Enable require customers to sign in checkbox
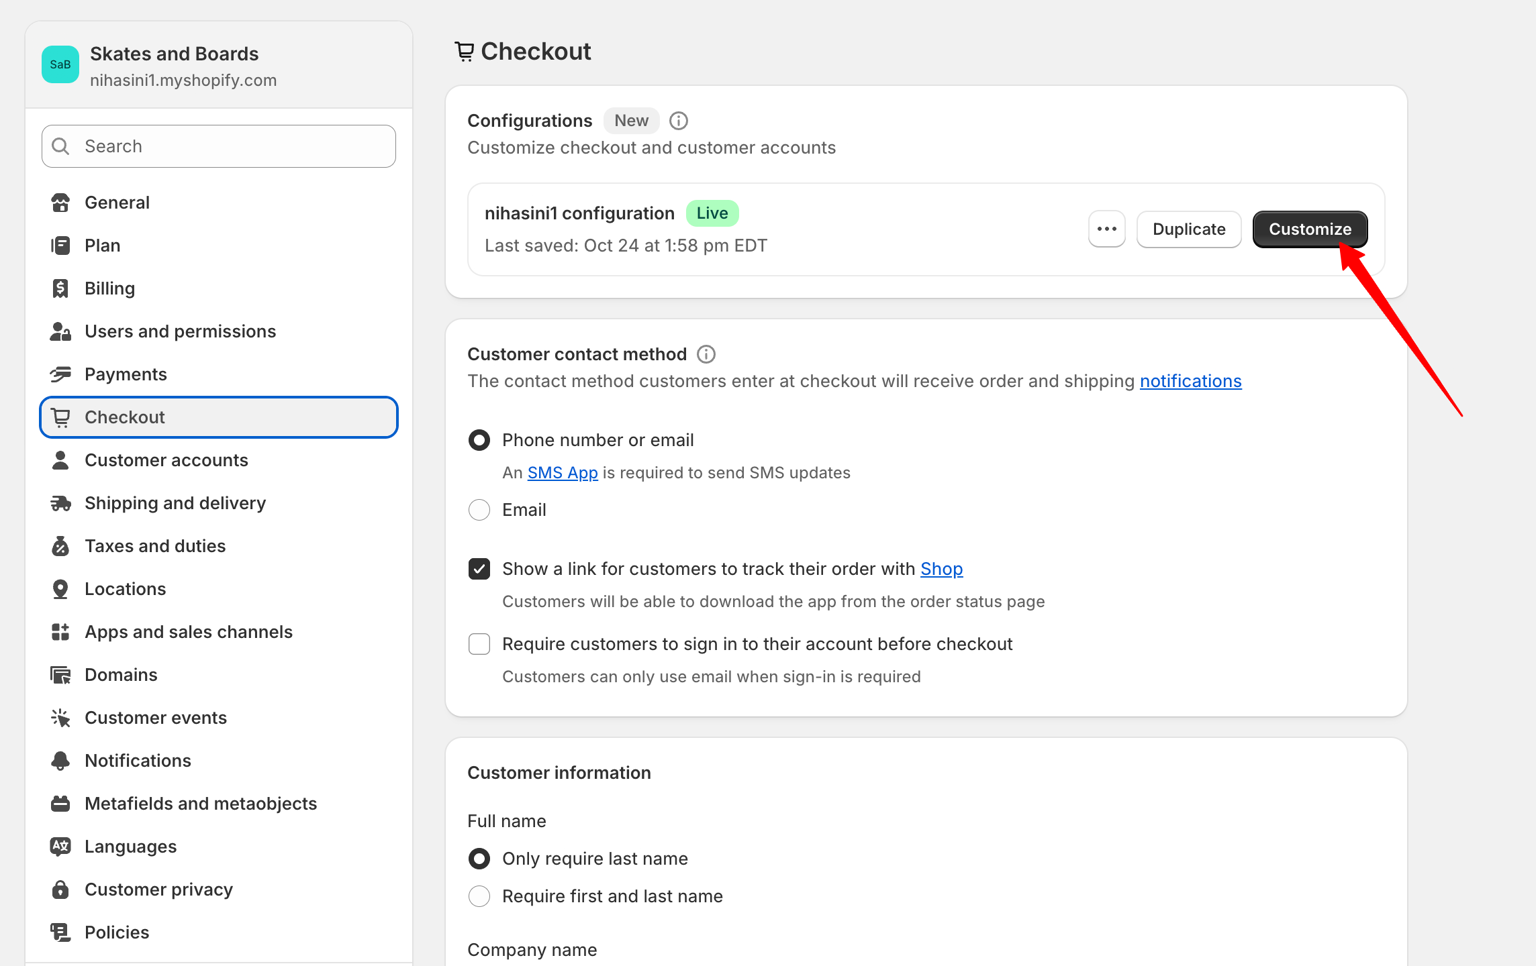The image size is (1536, 966). [479, 644]
